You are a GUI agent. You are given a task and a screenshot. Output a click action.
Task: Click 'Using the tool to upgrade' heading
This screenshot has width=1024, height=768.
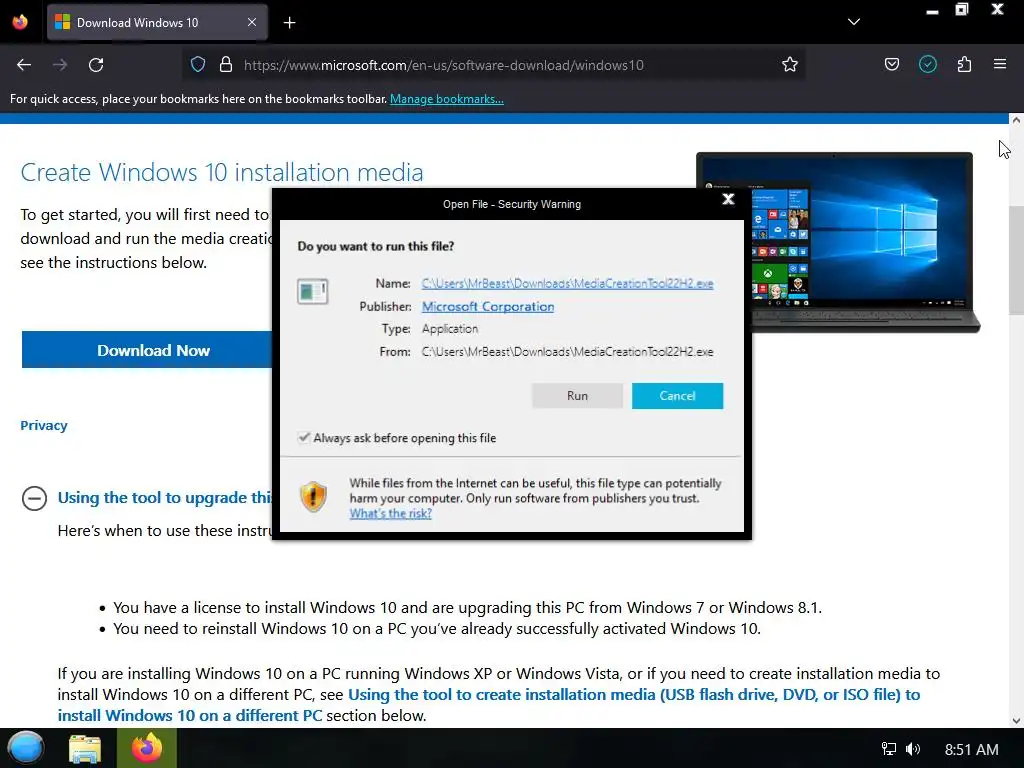(x=165, y=498)
